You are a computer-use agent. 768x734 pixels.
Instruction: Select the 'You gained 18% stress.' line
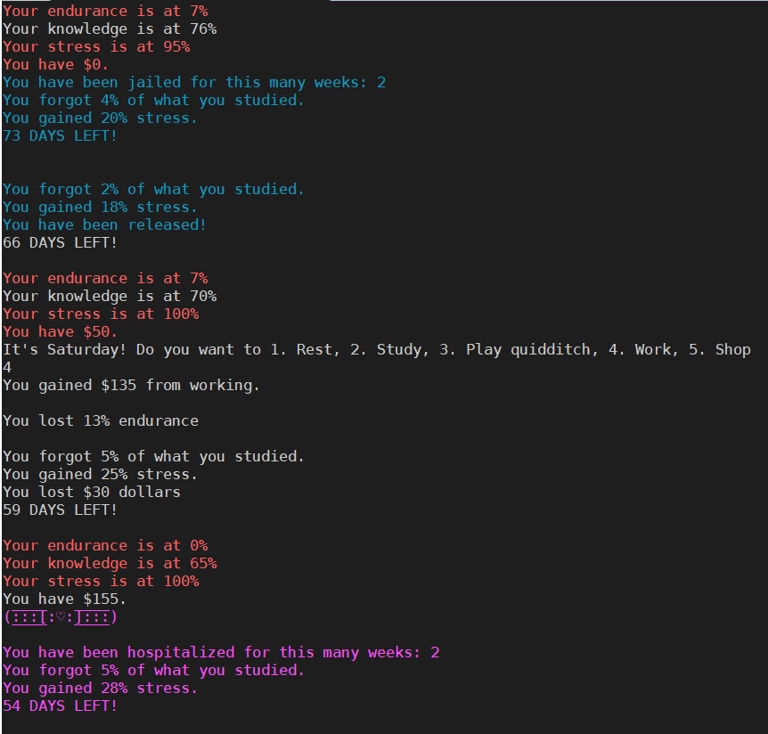click(x=100, y=208)
